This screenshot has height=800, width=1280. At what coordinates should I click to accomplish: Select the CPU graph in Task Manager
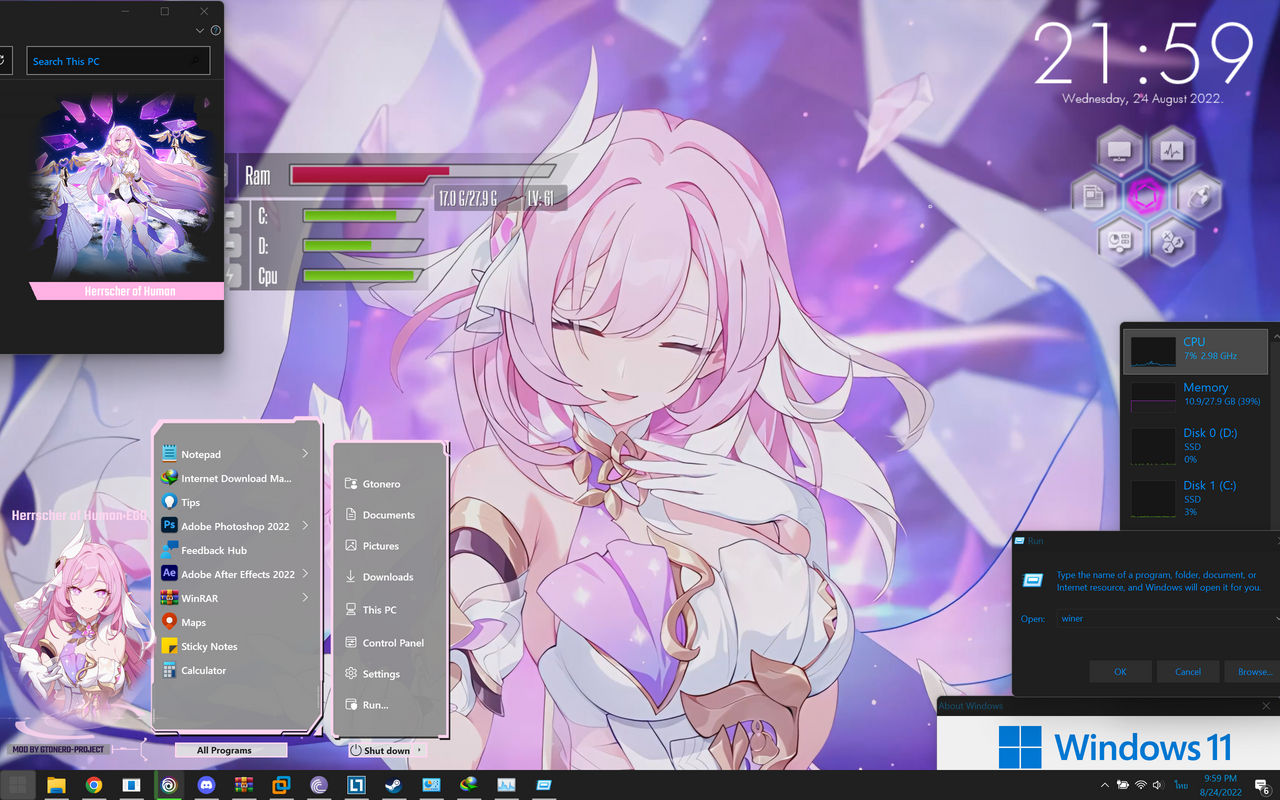coord(1196,351)
